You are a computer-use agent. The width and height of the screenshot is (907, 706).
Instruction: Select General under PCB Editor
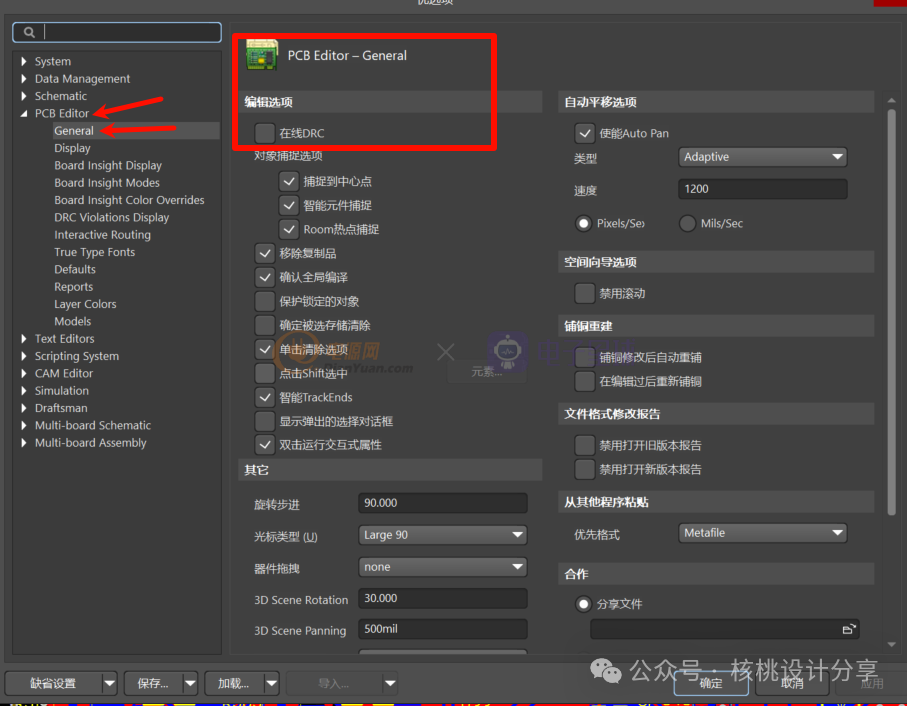tap(74, 131)
